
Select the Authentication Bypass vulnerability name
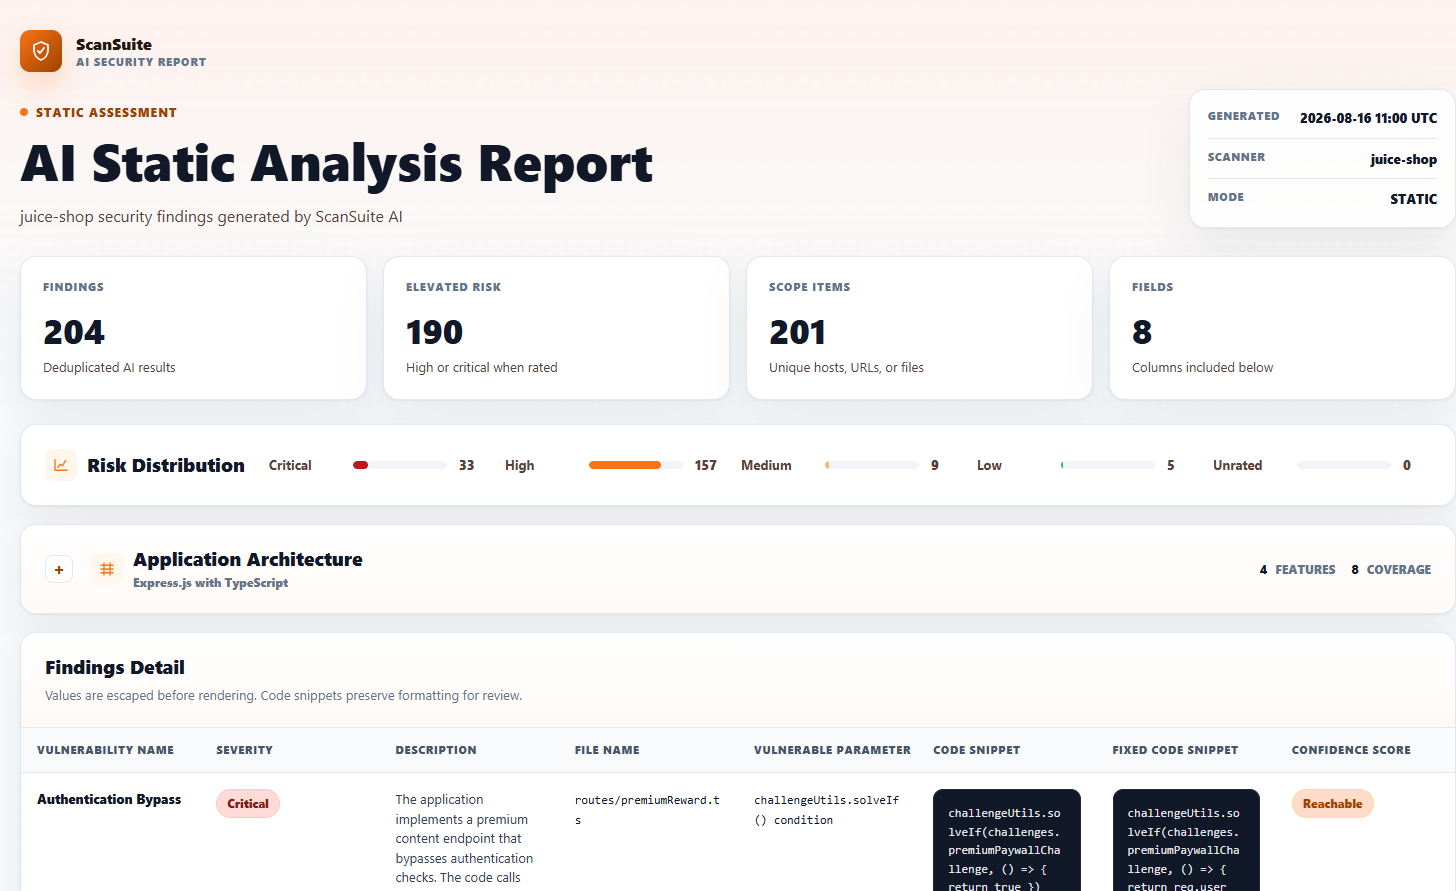point(109,800)
